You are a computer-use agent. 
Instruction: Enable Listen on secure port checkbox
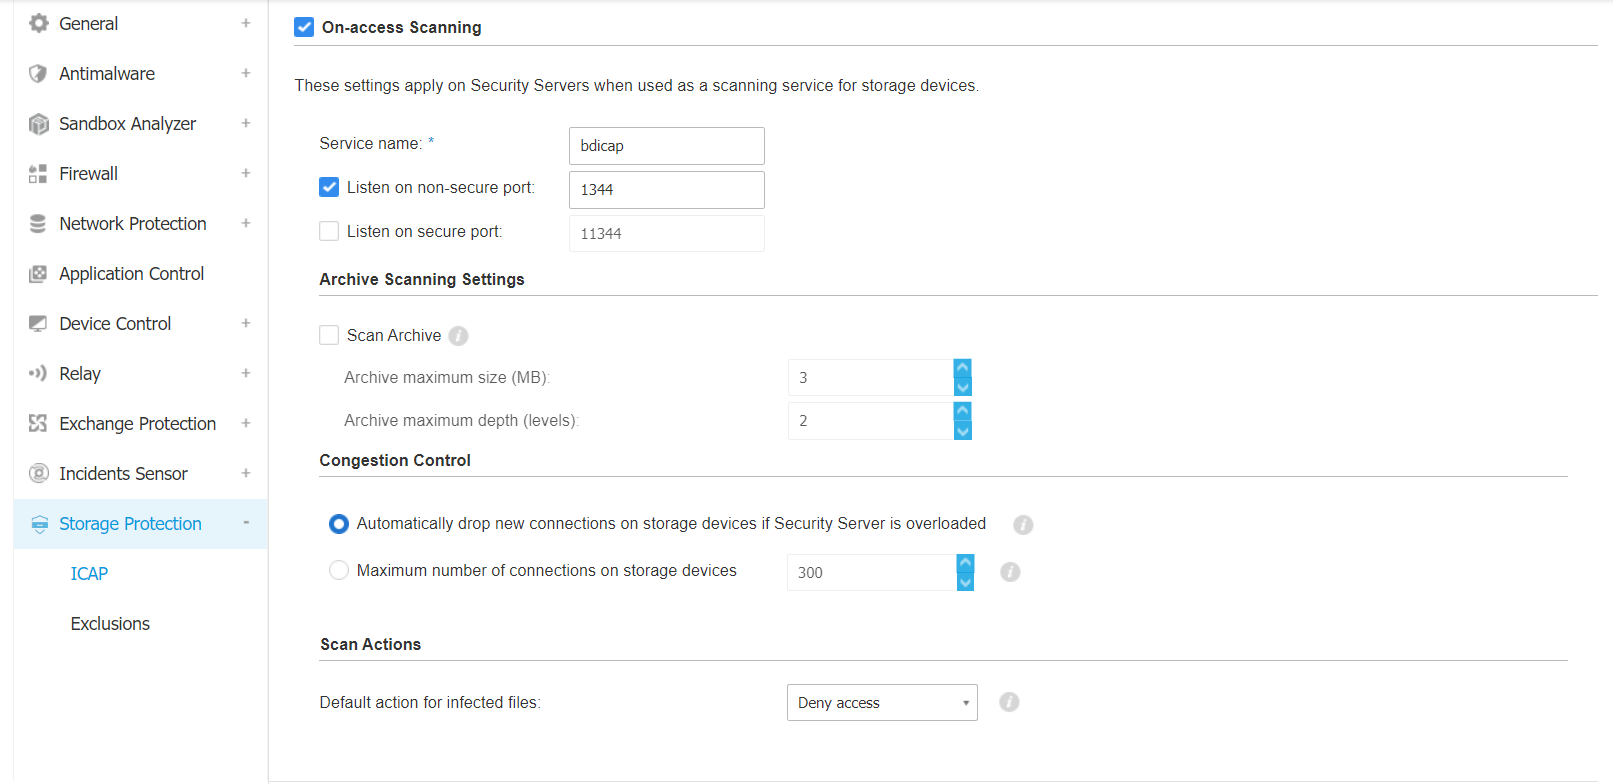[329, 231]
